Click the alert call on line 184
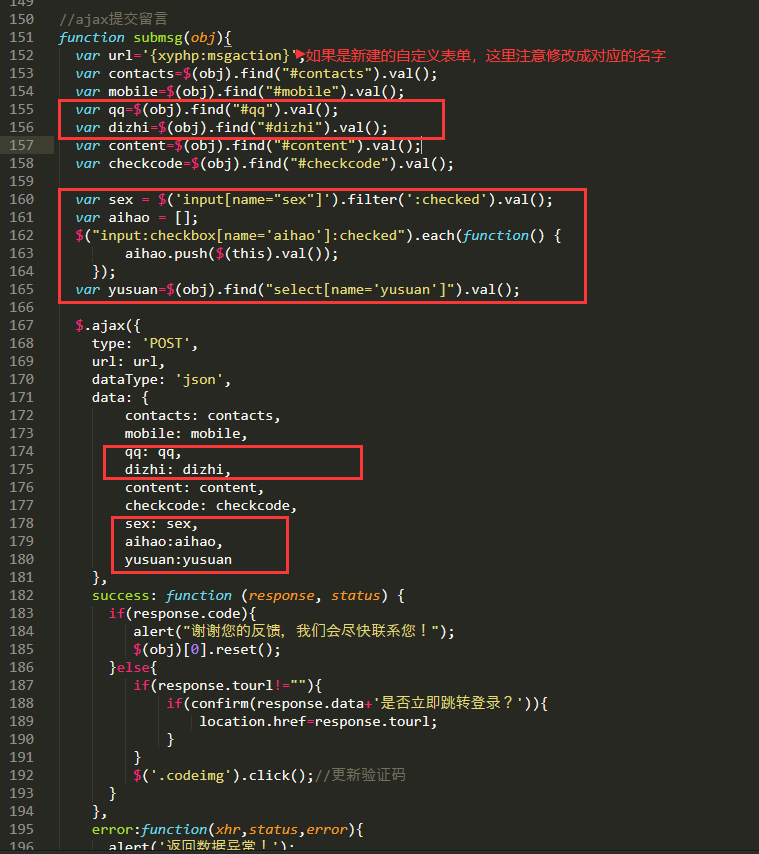This screenshot has height=854, width=759. click(153, 631)
